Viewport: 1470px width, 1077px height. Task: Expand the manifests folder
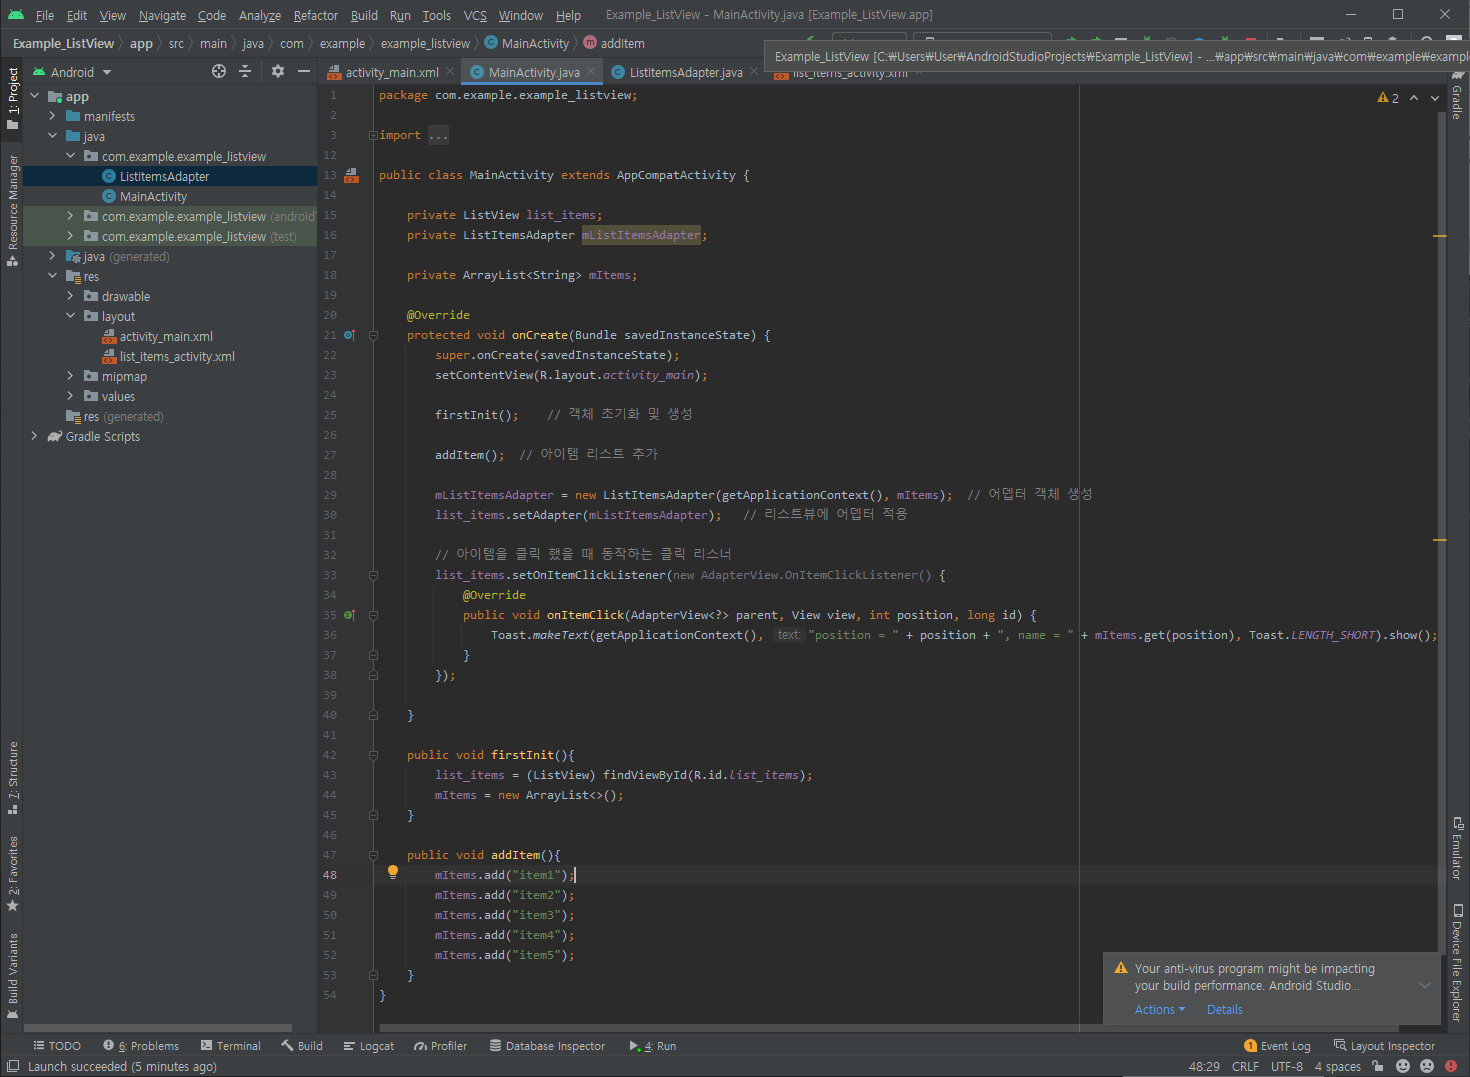tap(53, 116)
